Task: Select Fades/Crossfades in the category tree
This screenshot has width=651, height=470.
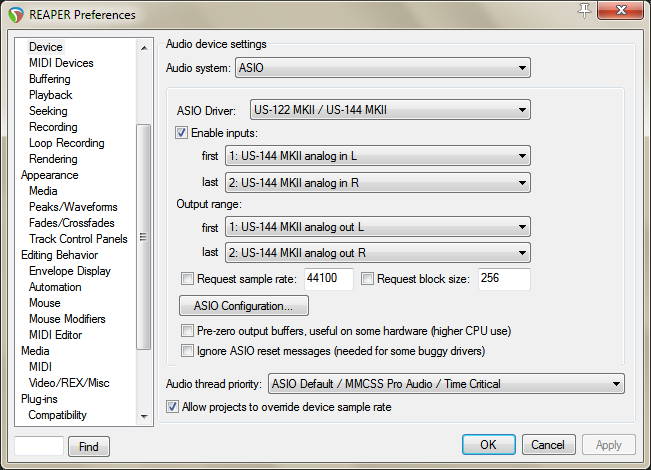Action: (71, 223)
